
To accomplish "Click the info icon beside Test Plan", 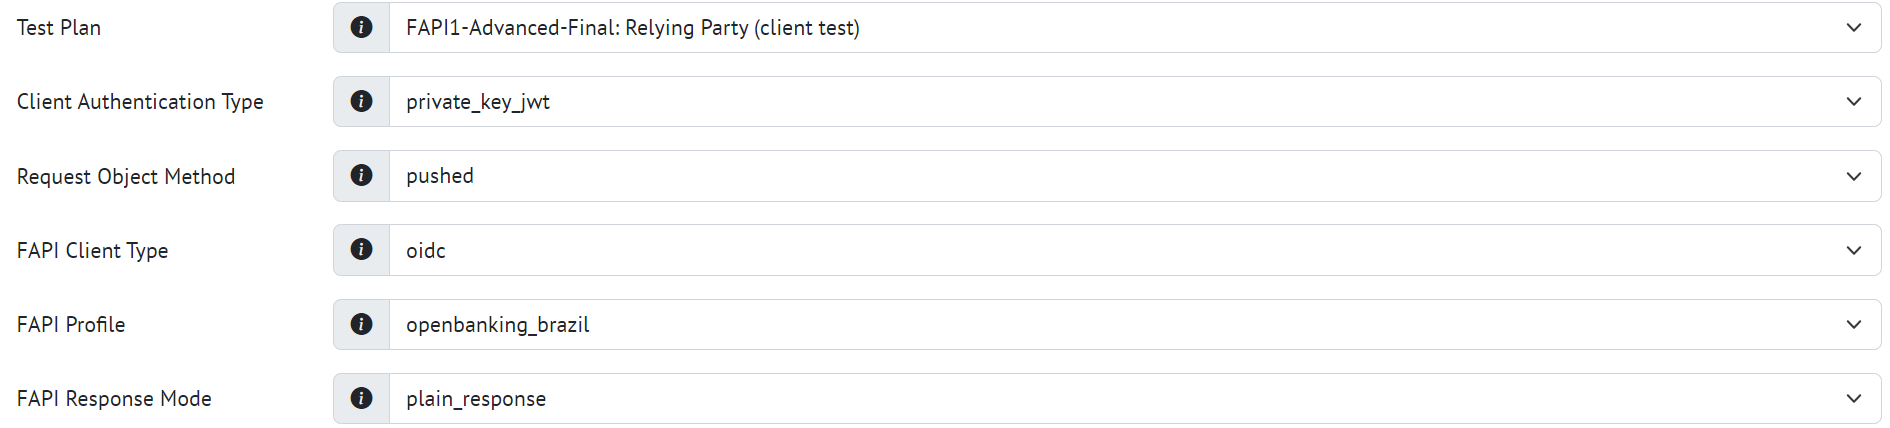I will 361,27.
